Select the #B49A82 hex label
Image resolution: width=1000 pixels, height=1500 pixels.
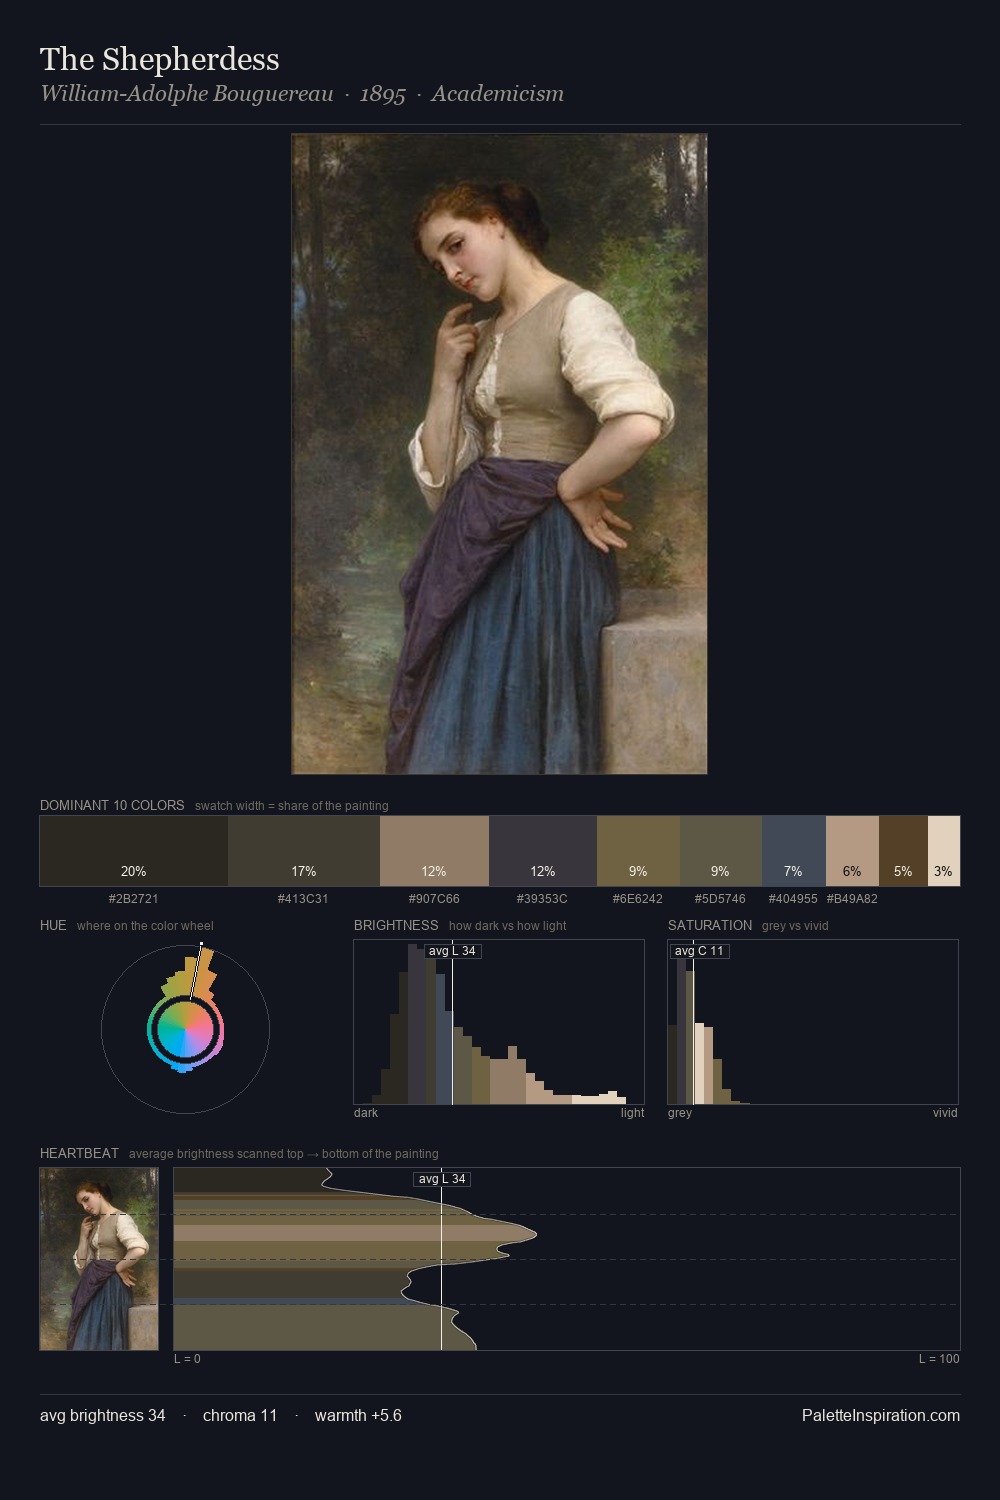click(852, 898)
